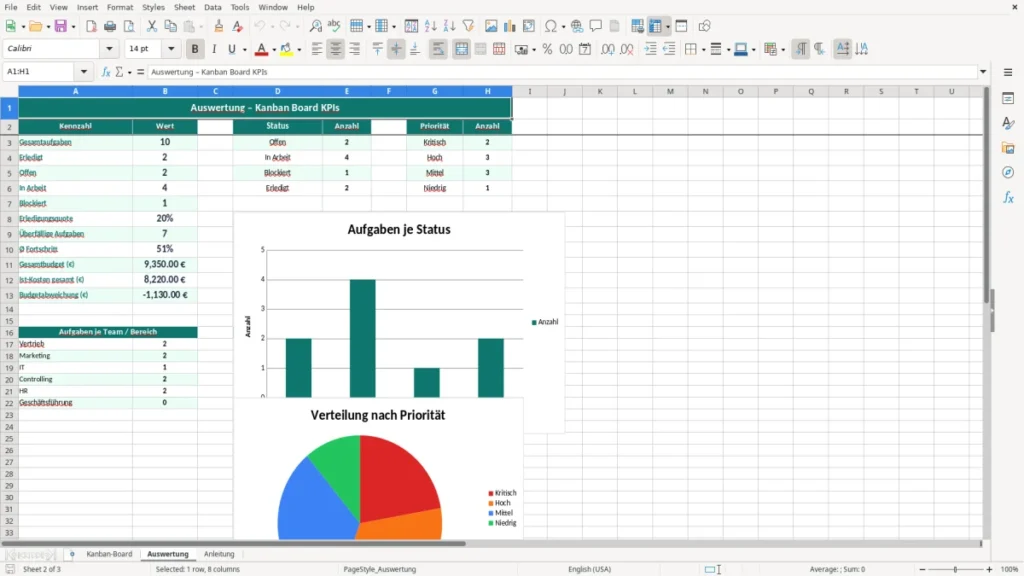This screenshot has height=576, width=1024.
Task: Open the Function Wizard fx icon
Action: (106, 72)
